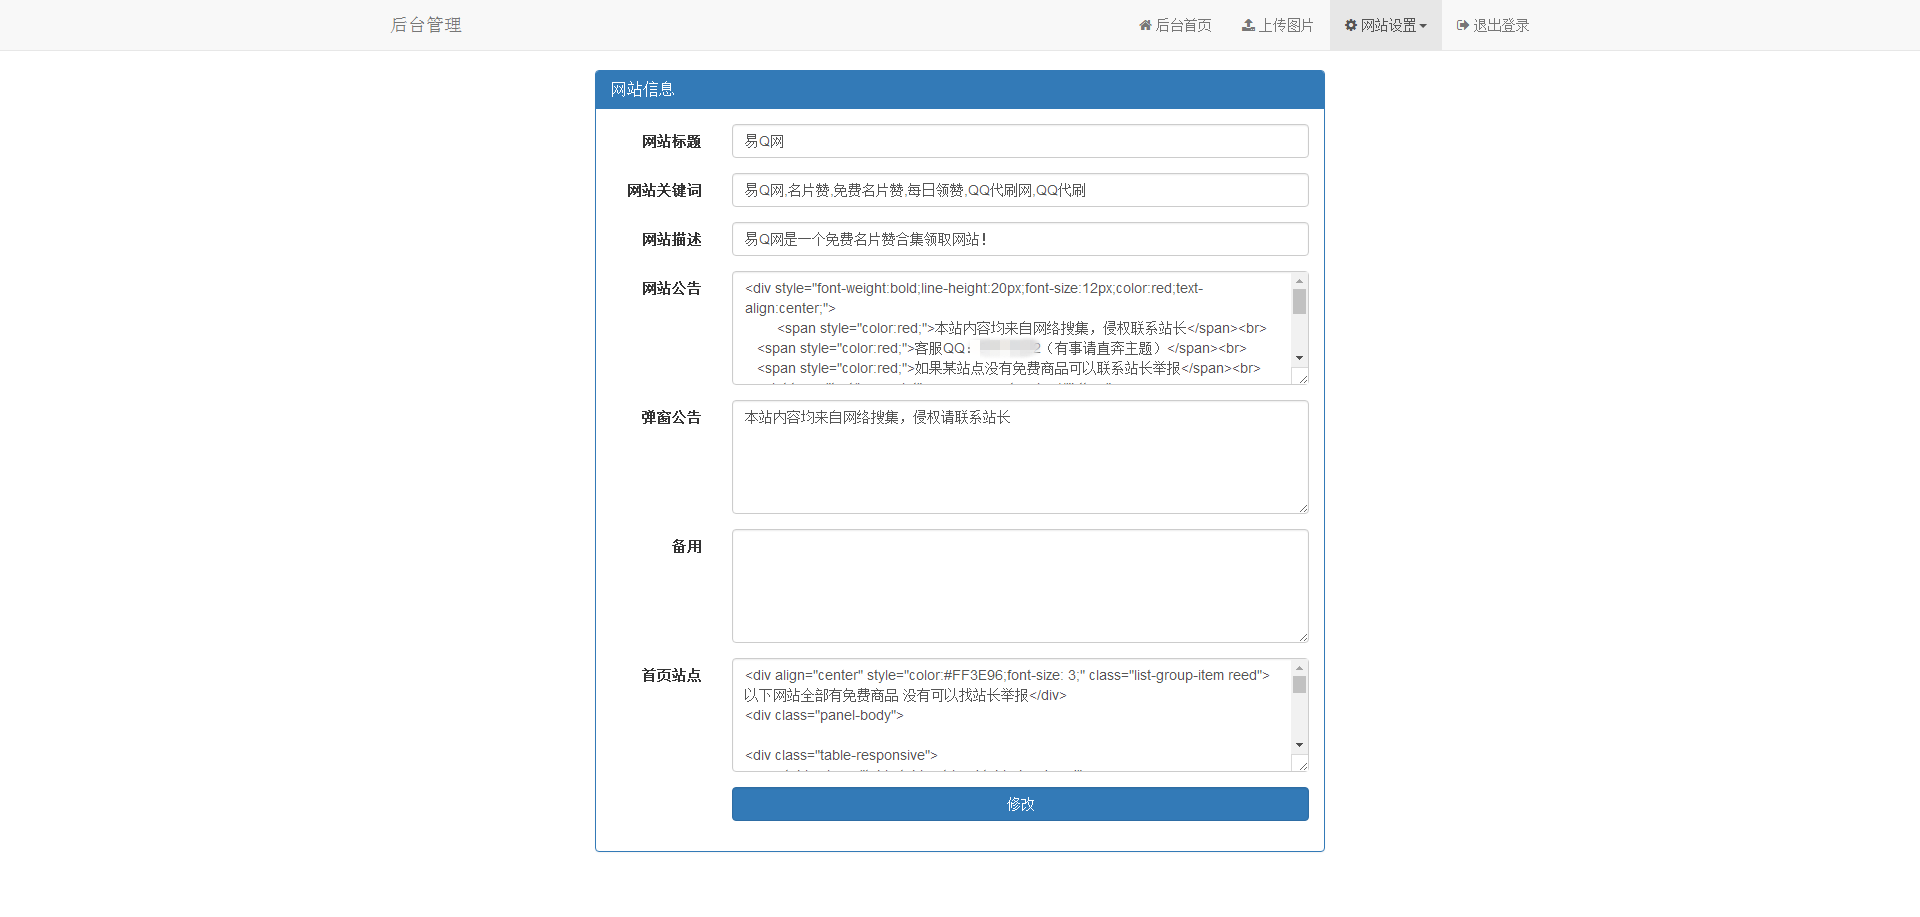This screenshot has height=917, width=1920.
Task: Click resize handle of 备用 textarea
Action: [x=1303, y=637]
